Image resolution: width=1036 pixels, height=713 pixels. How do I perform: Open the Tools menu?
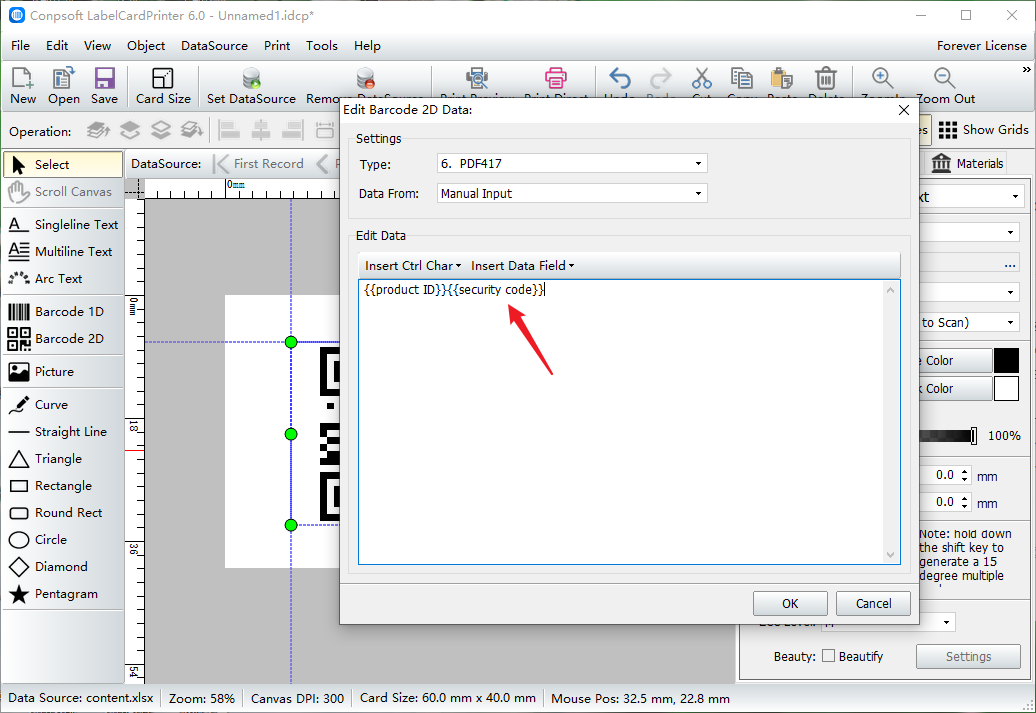click(322, 46)
